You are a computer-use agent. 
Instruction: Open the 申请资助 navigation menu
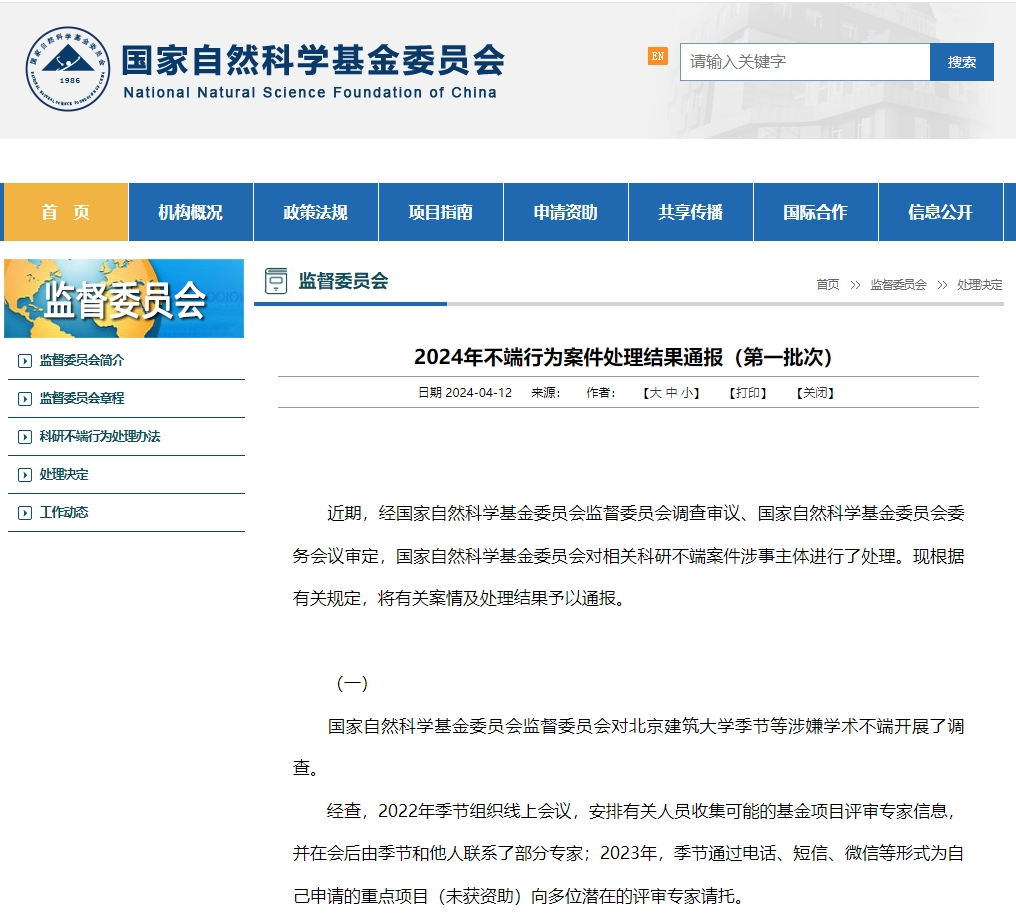(565, 212)
